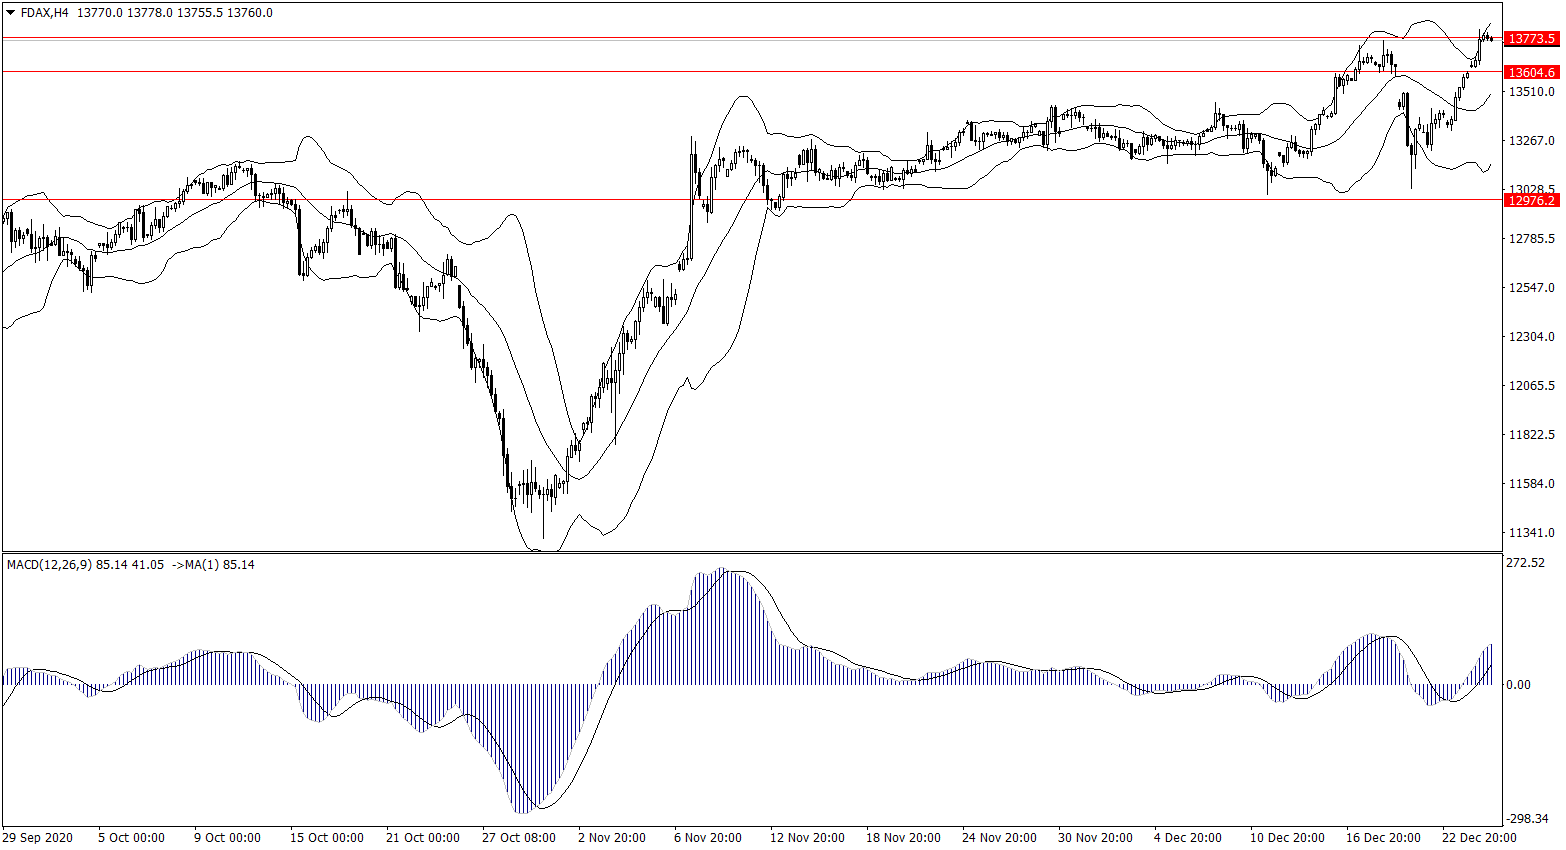The height and width of the screenshot is (850, 1566).
Task: Click the OHLC values in chart header
Action: click(x=174, y=13)
